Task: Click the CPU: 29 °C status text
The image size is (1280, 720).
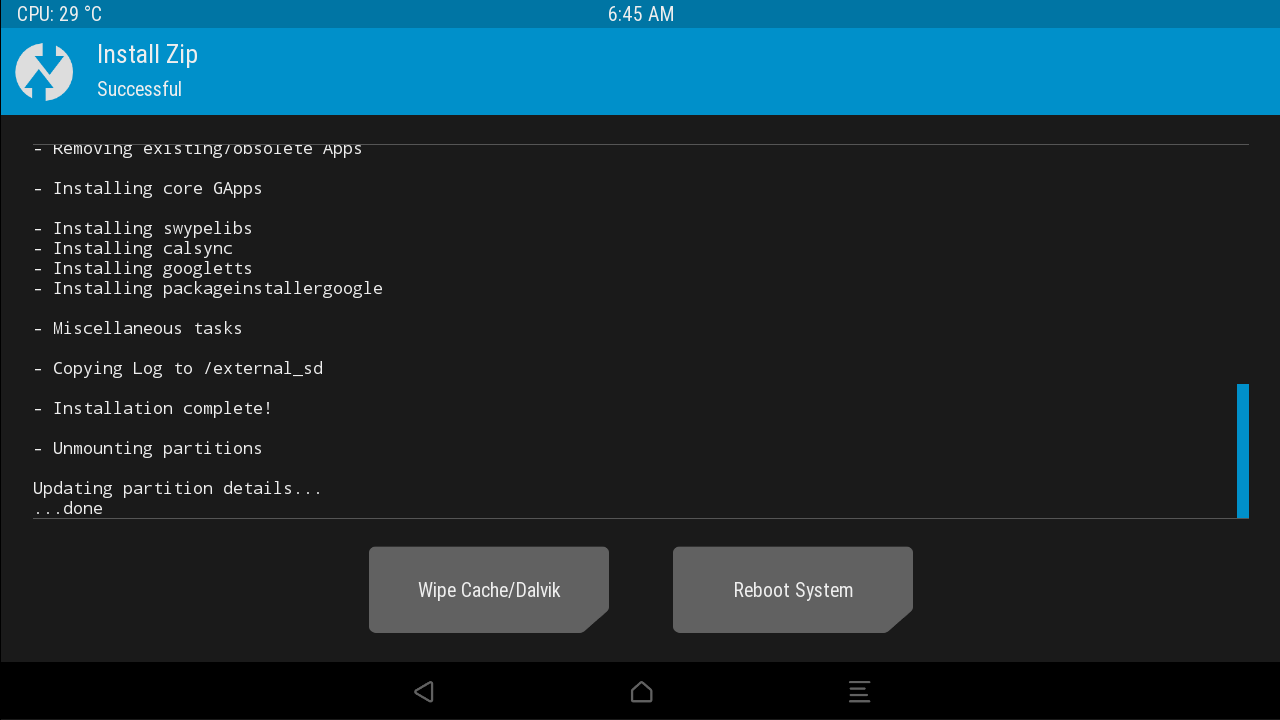Action: (x=59, y=14)
